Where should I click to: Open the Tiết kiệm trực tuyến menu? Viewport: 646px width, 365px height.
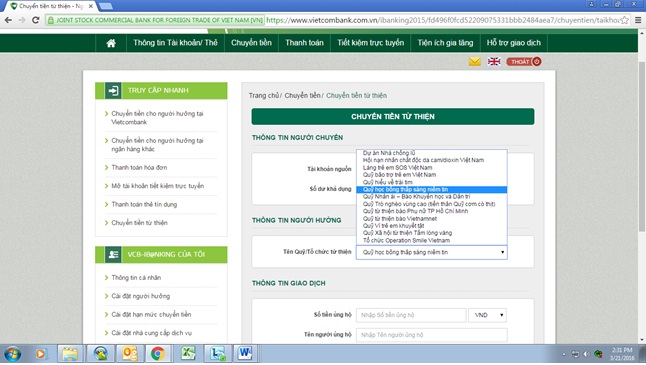click(370, 43)
